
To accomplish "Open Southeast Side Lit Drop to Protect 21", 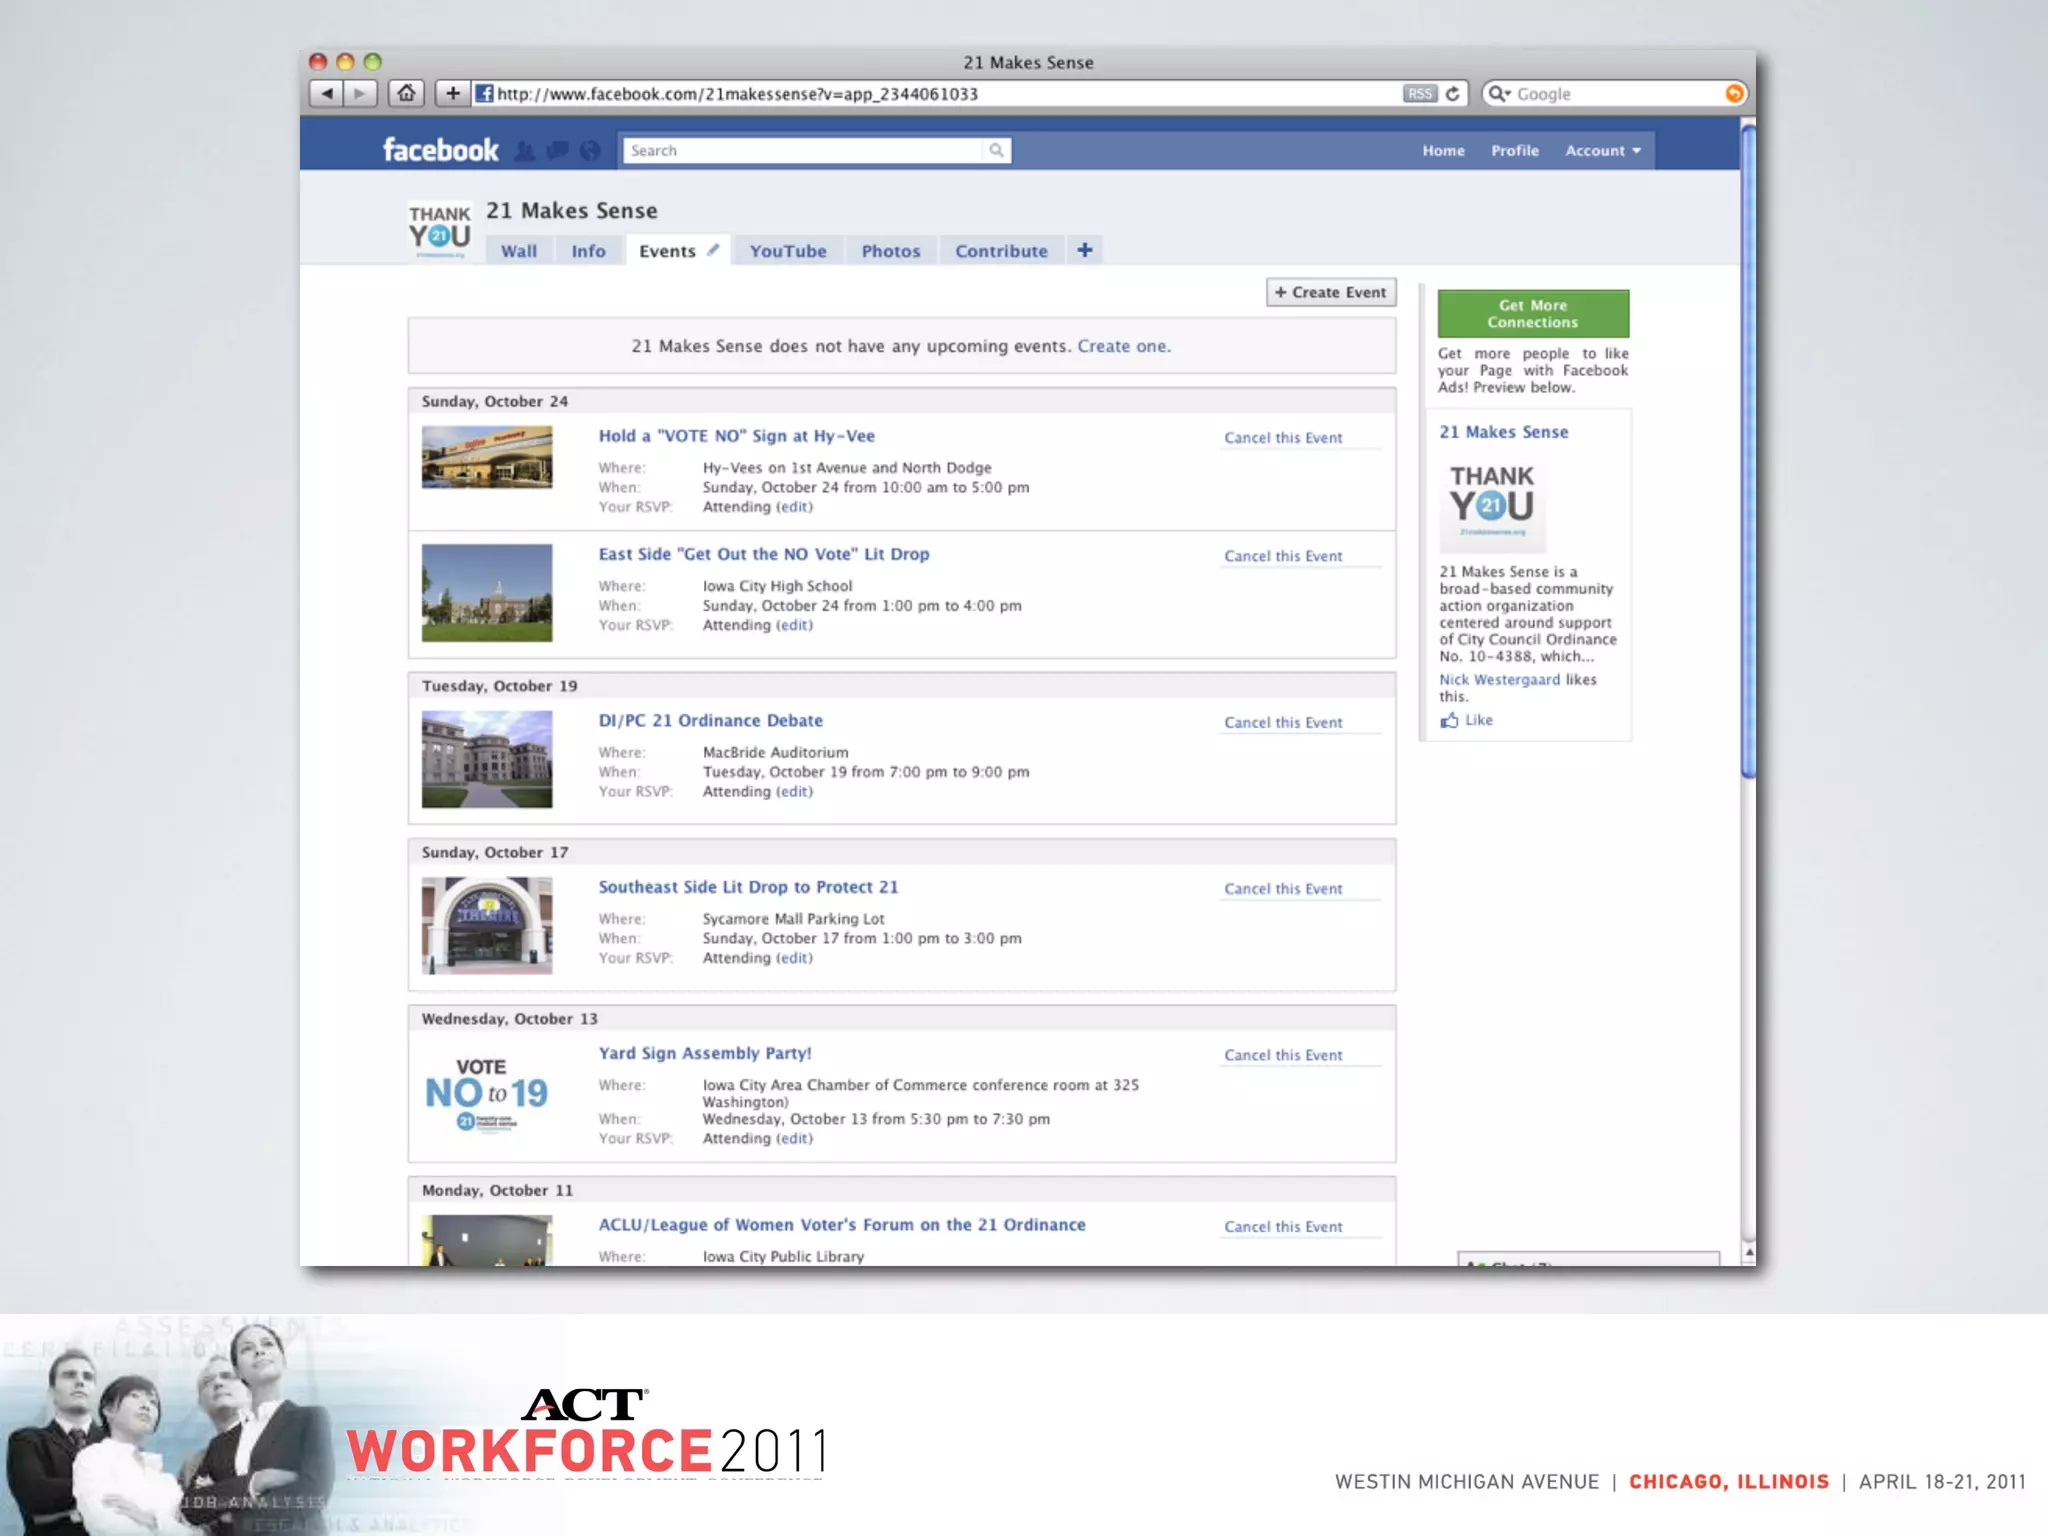I will (748, 887).
